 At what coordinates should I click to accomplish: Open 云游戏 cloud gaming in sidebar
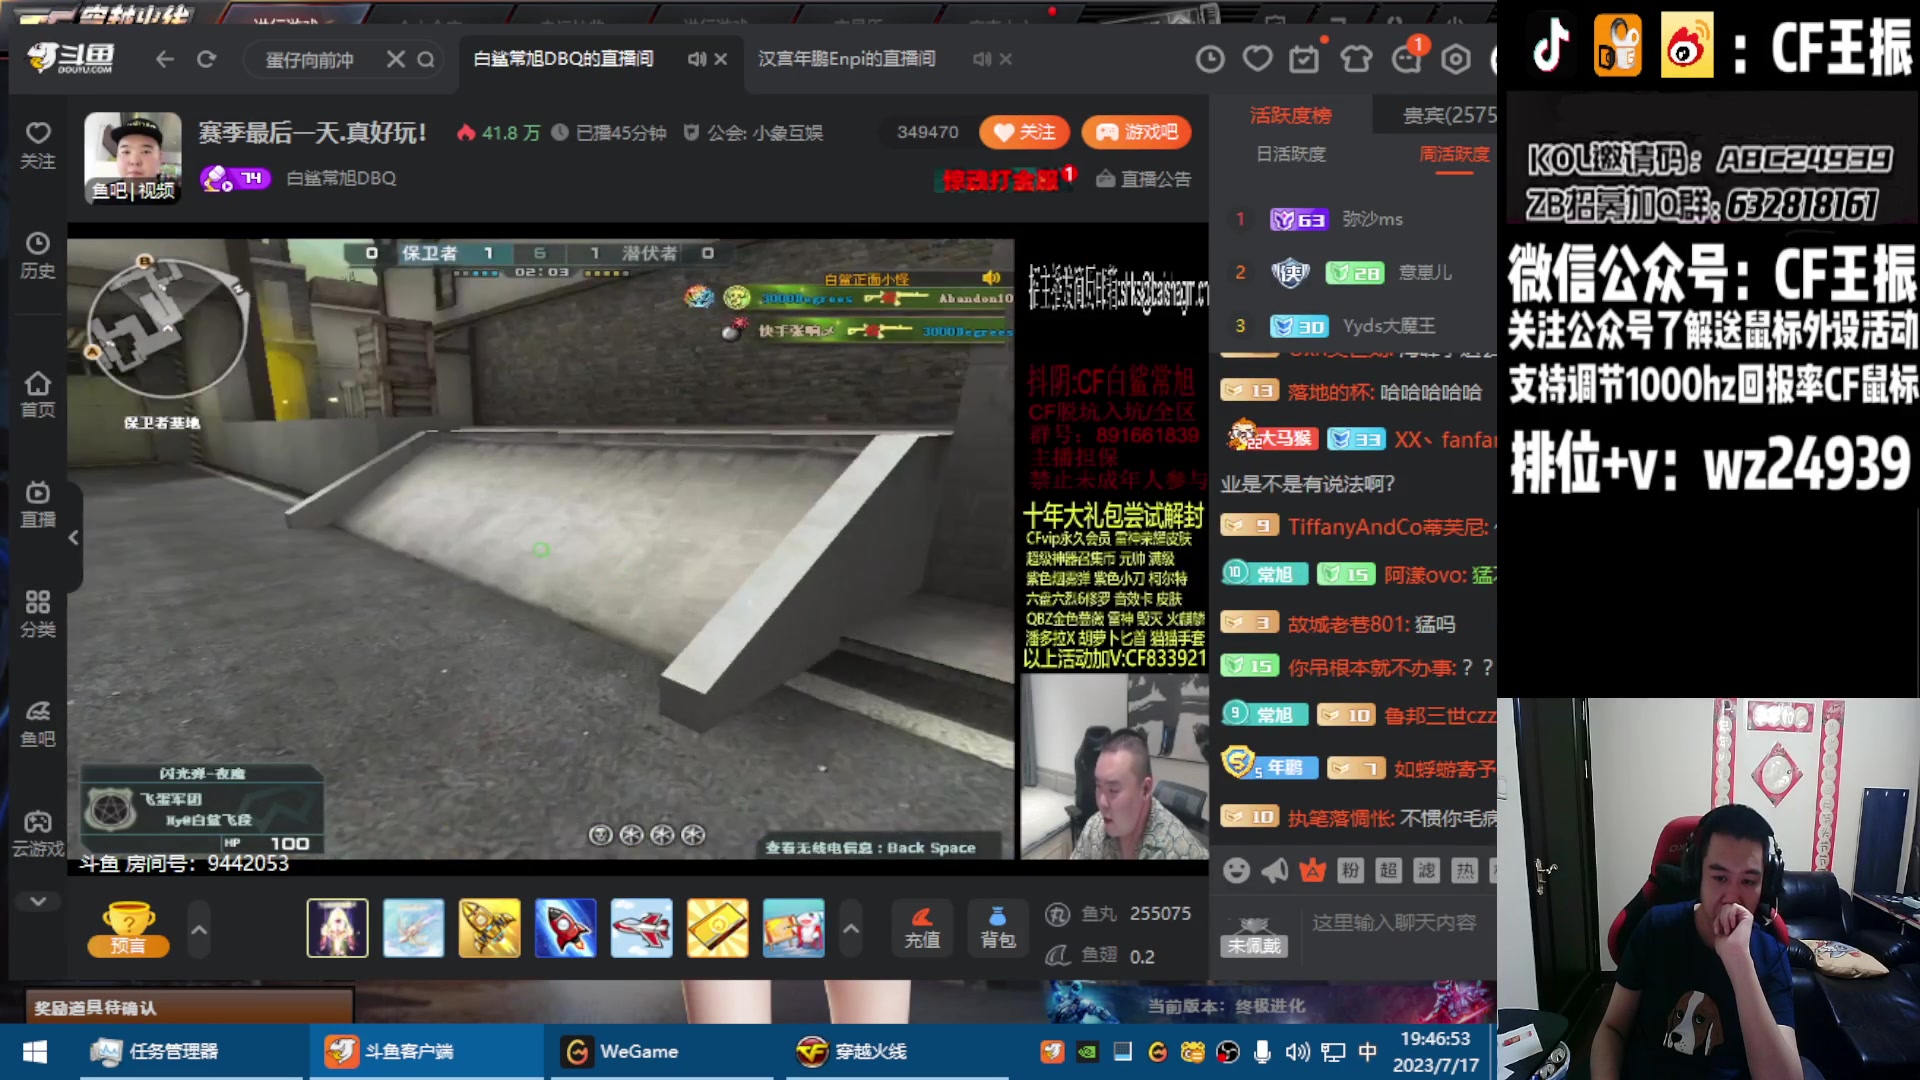tap(38, 834)
